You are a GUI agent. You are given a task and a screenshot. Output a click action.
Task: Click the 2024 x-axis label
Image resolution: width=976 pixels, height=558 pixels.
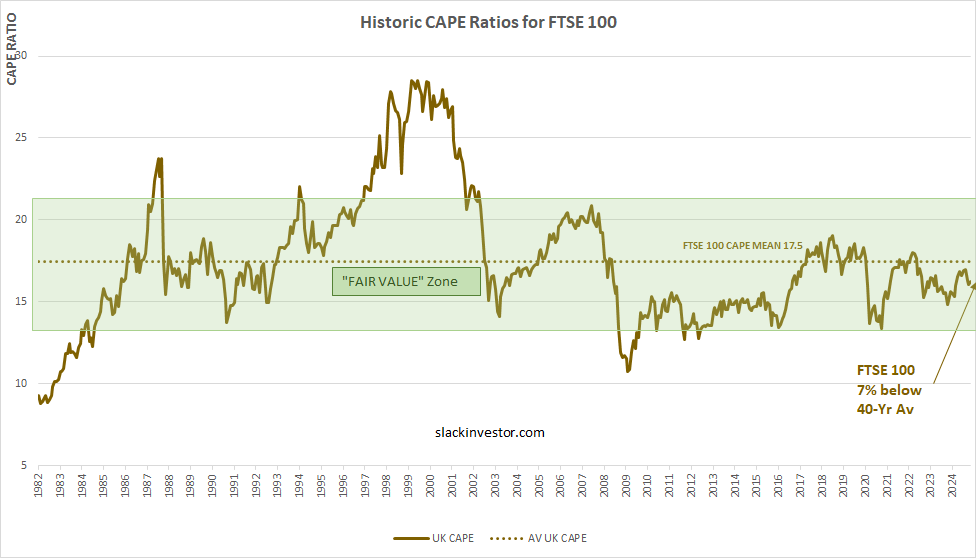952,486
